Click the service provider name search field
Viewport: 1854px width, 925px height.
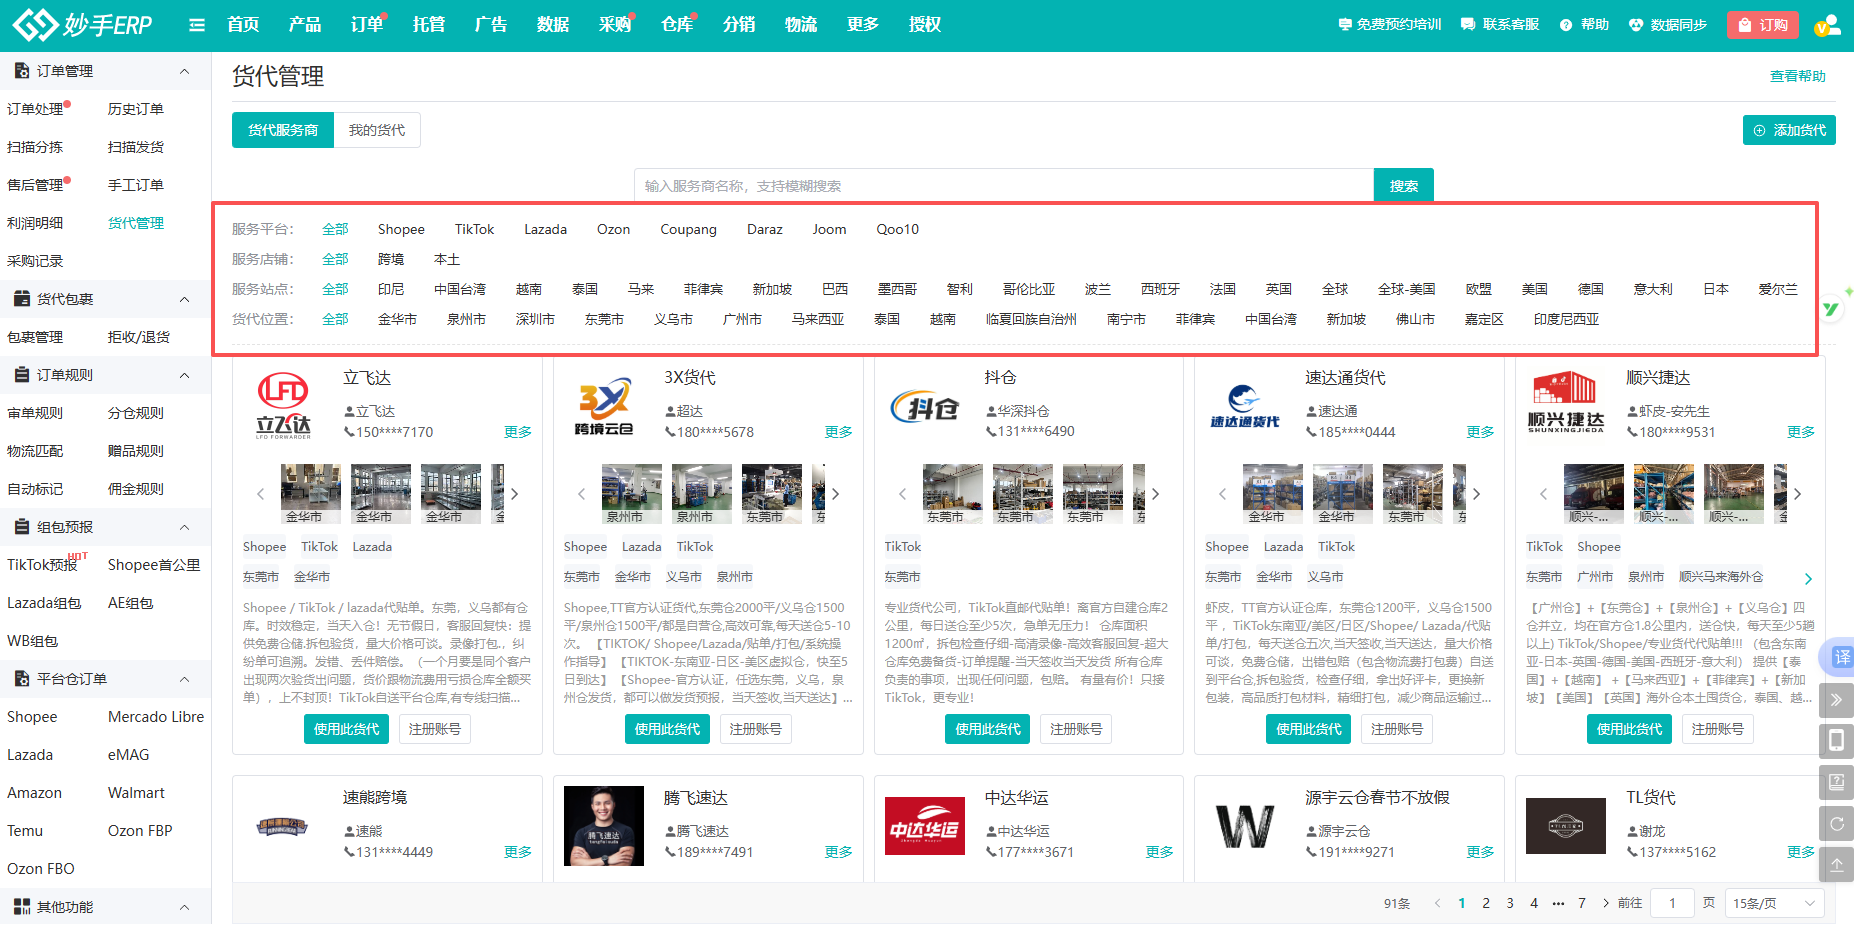click(1003, 186)
